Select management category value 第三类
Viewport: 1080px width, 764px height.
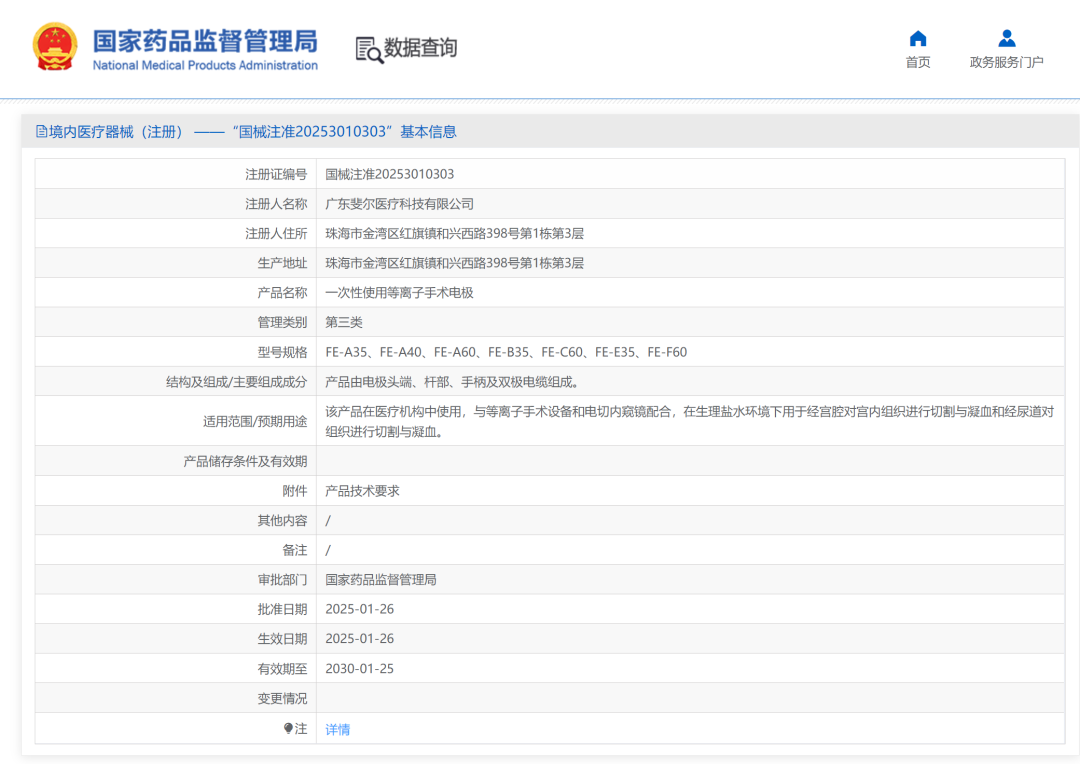pyautogui.click(x=344, y=322)
